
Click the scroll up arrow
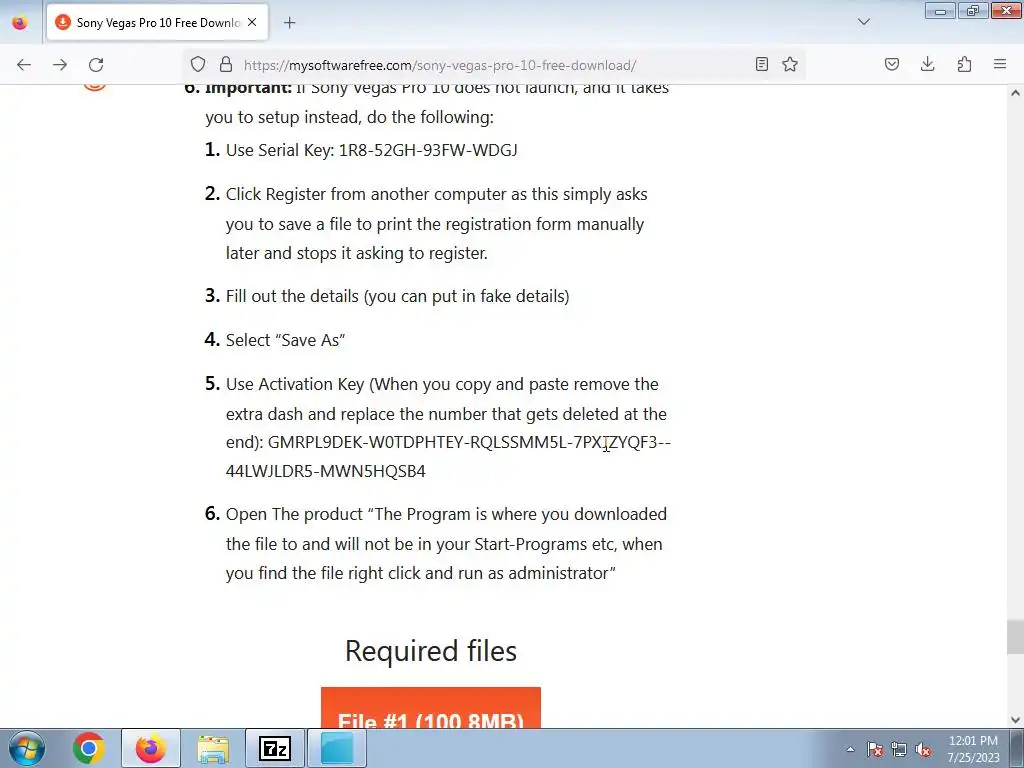(1016, 93)
